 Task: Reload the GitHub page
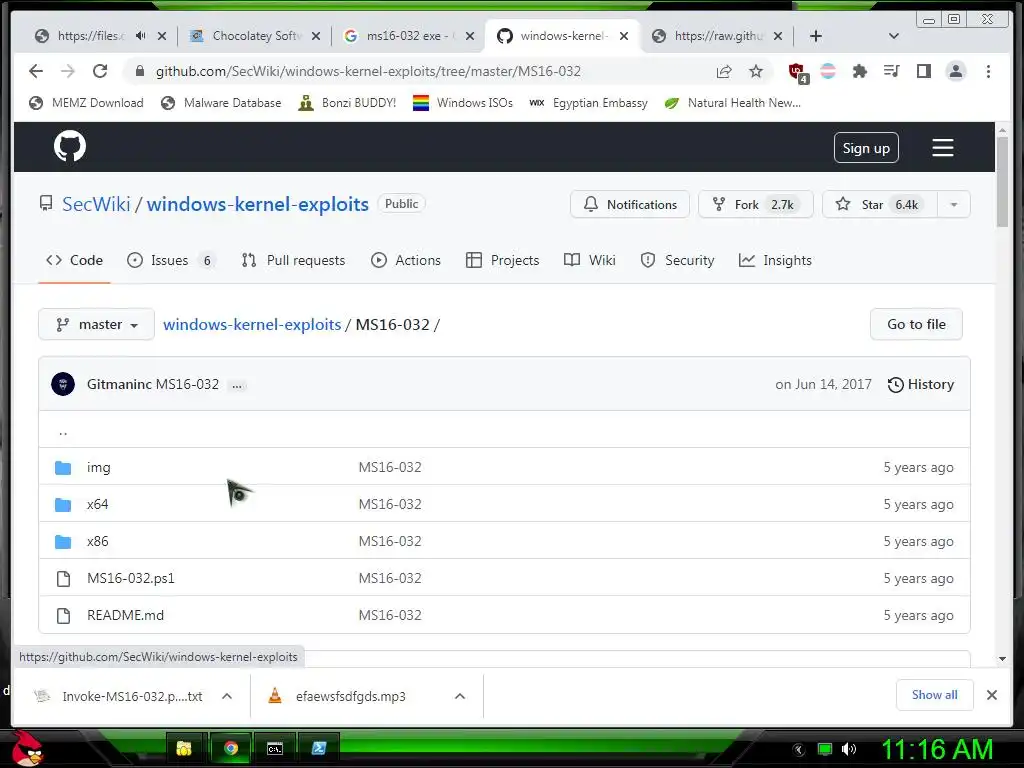tap(100, 71)
